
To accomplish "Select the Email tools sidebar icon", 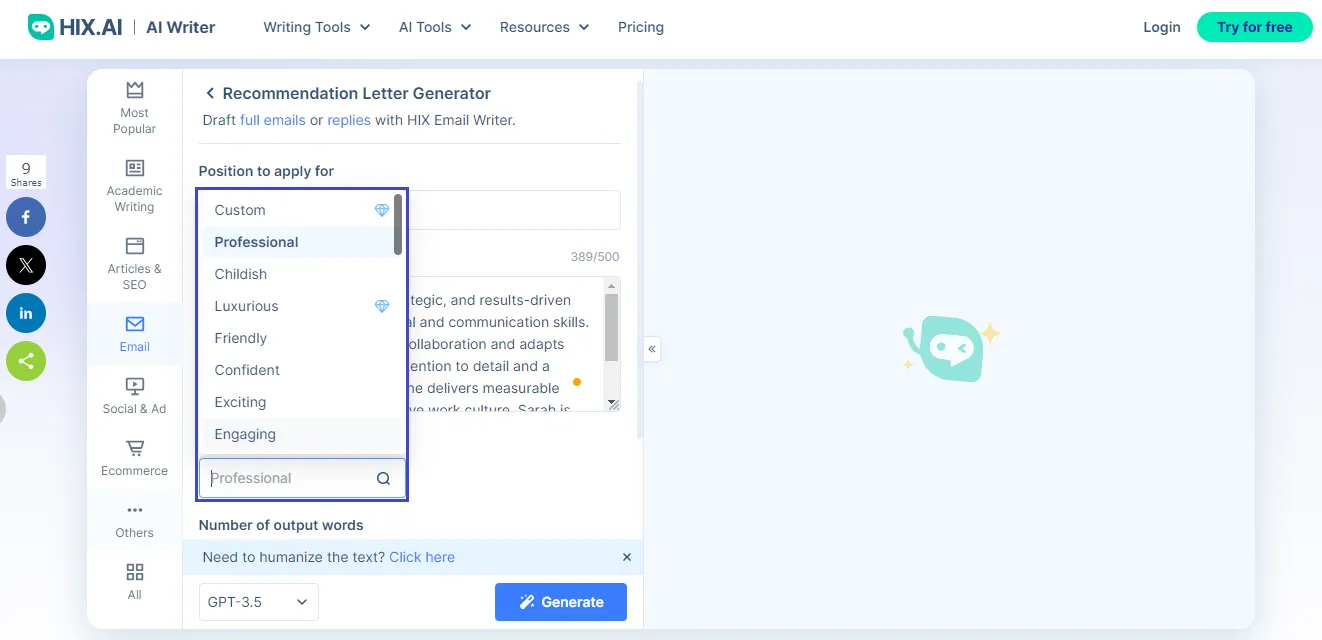I will click(x=134, y=333).
